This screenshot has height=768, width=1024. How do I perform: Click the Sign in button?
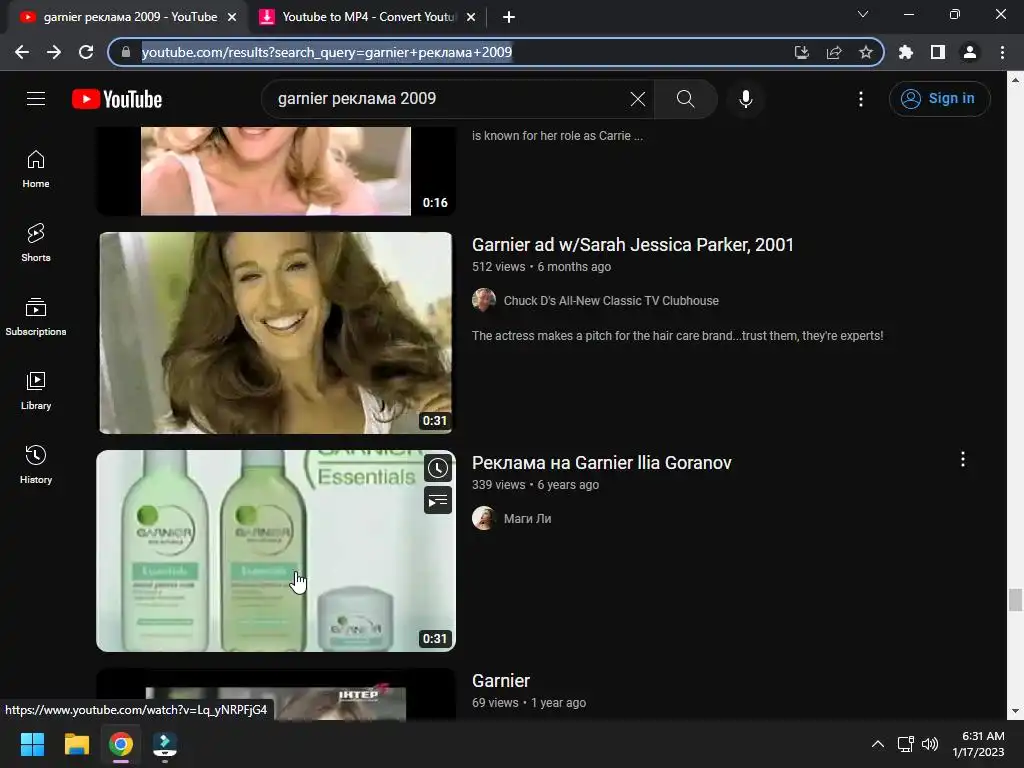pos(939,99)
